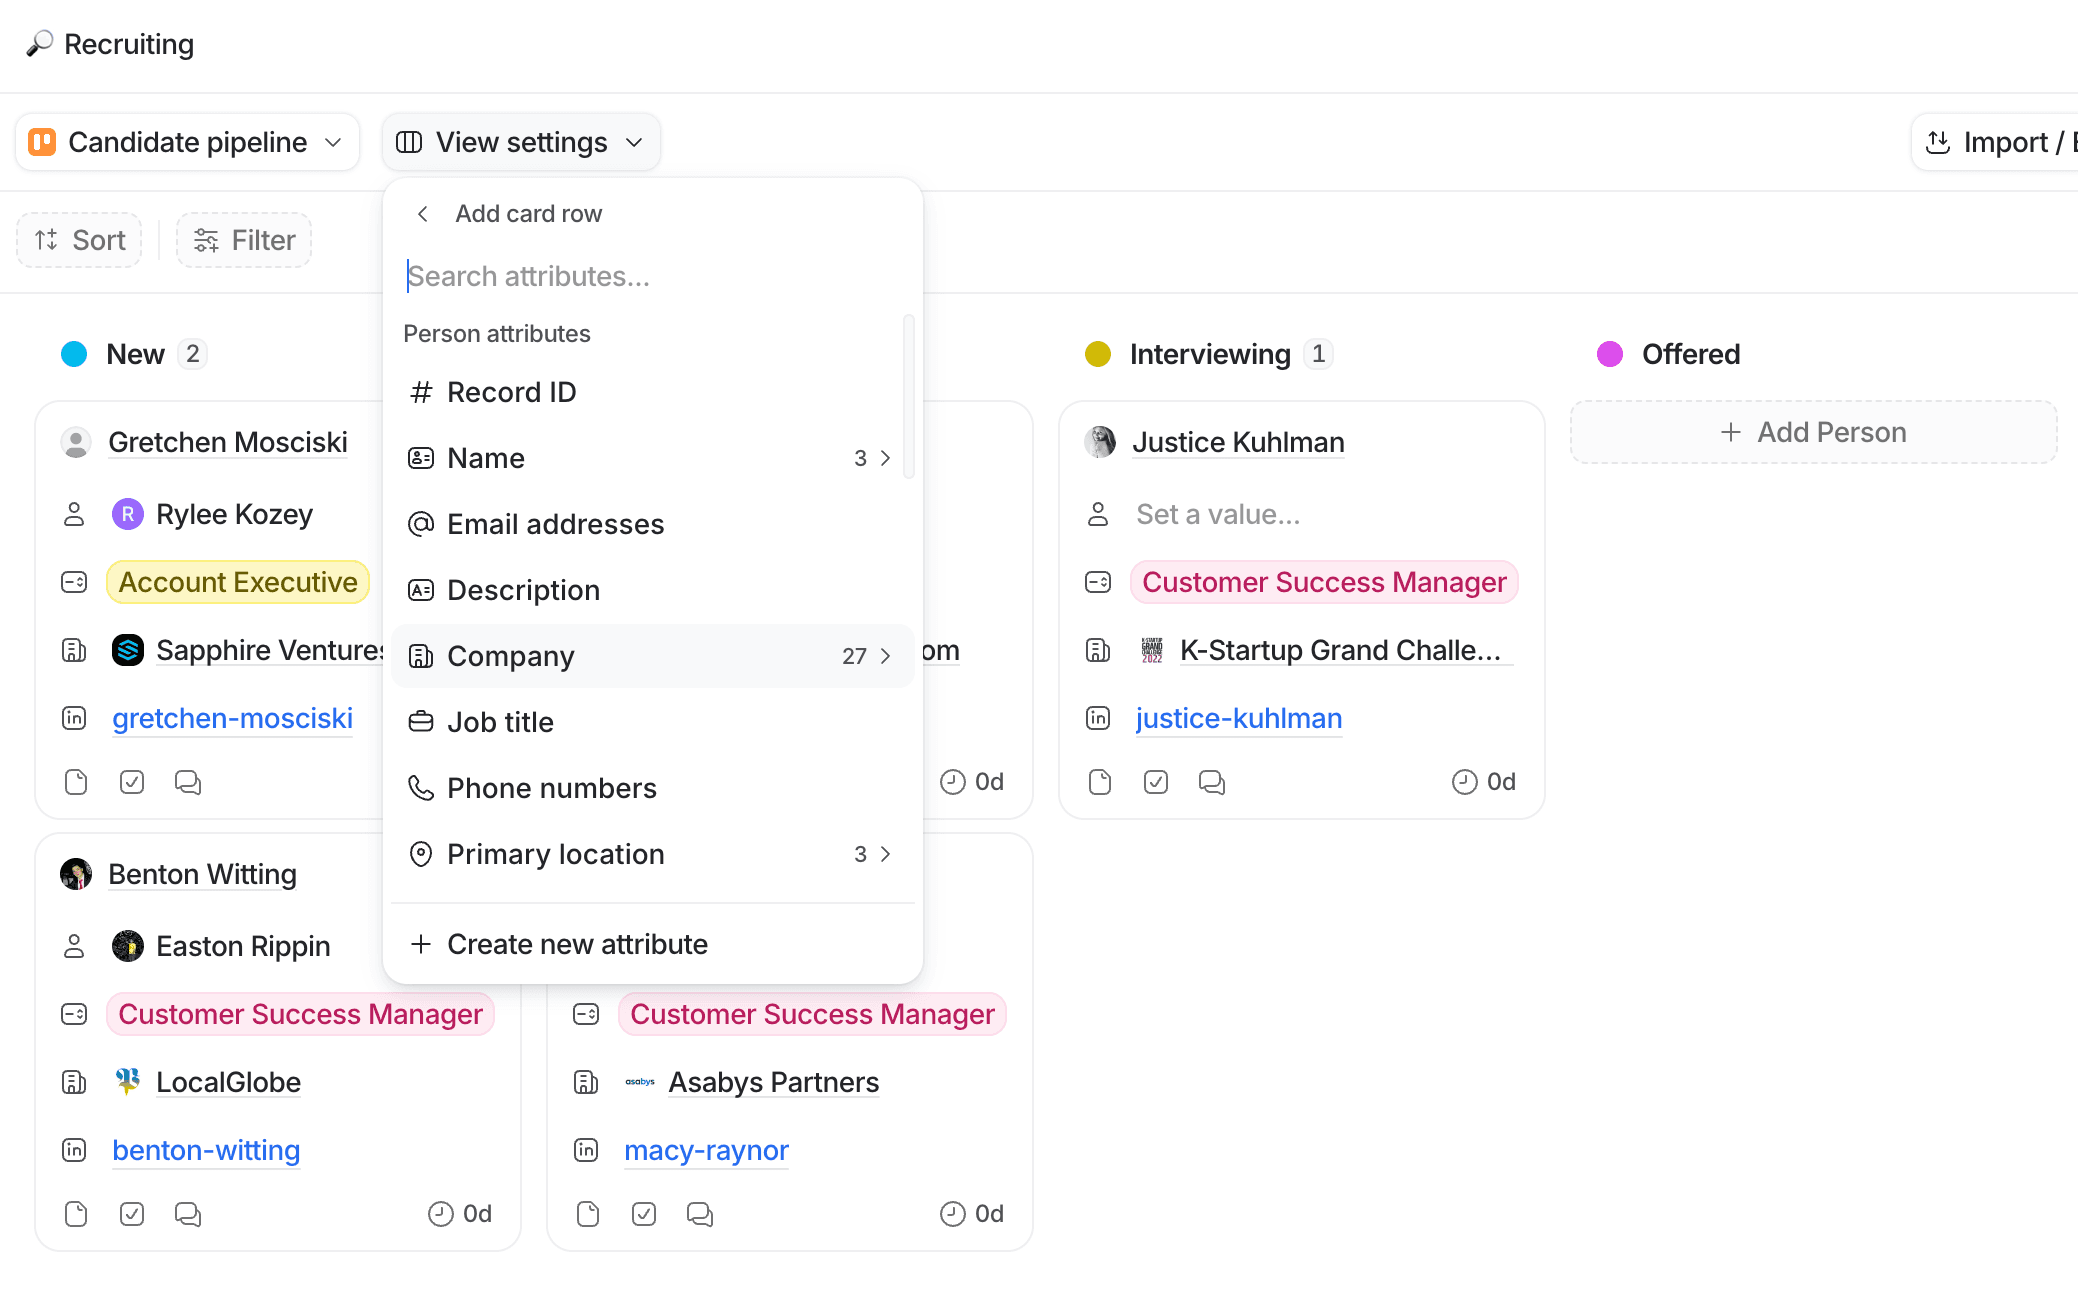Click the checklist icon on Justice Kuhlman's card
The image size is (2078, 1292).
click(1155, 782)
